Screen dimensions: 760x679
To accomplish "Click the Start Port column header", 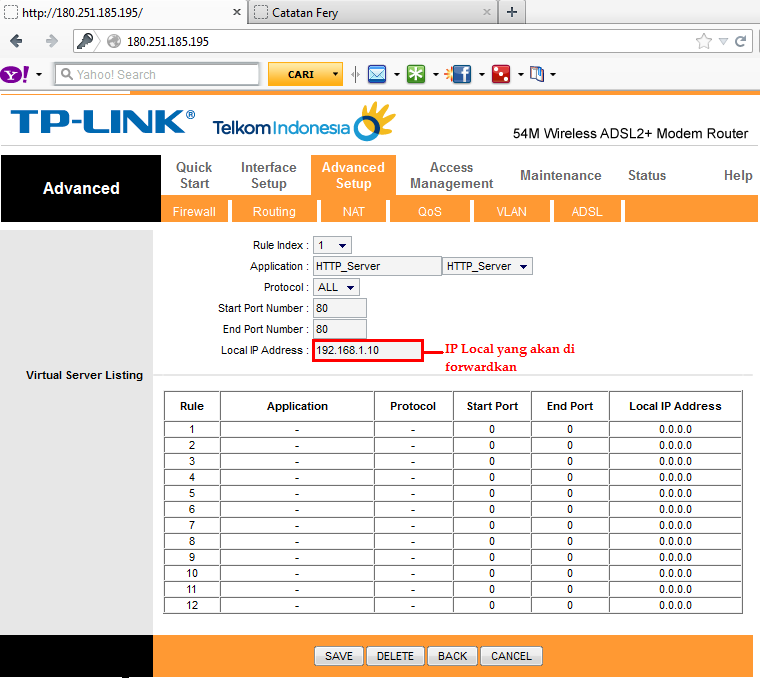I will click(x=492, y=406).
